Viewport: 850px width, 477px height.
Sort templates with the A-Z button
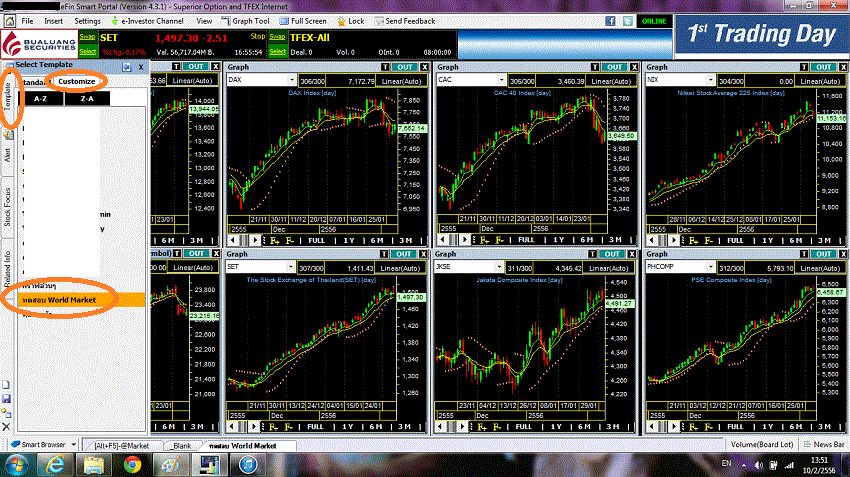click(x=41, y=99)
